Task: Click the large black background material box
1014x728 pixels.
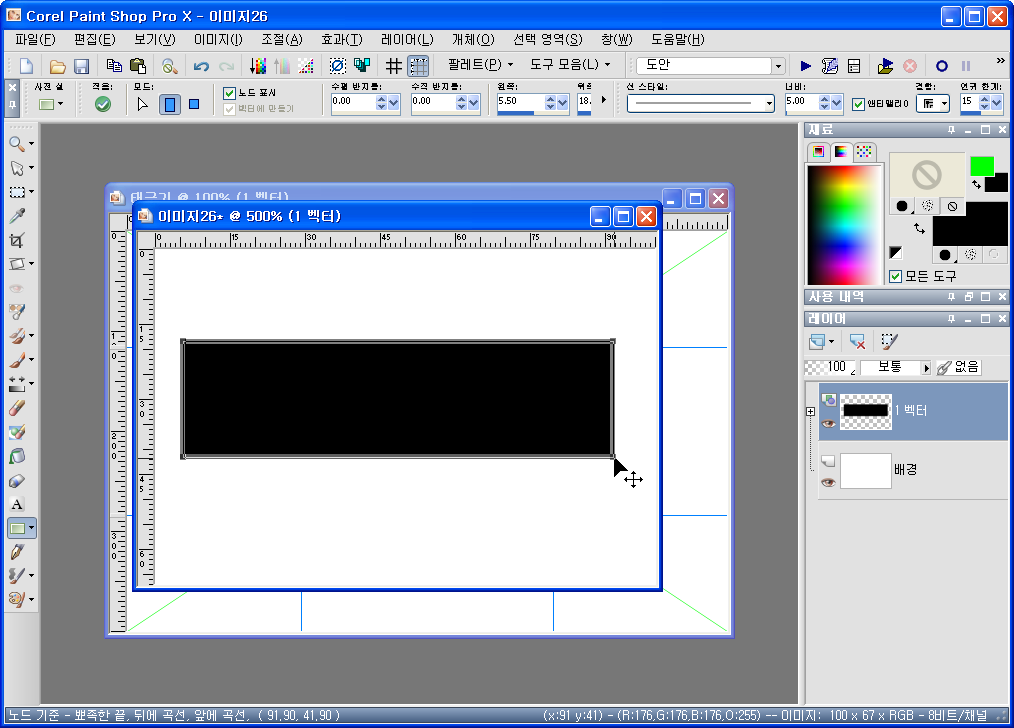Action: pos(969,223)
